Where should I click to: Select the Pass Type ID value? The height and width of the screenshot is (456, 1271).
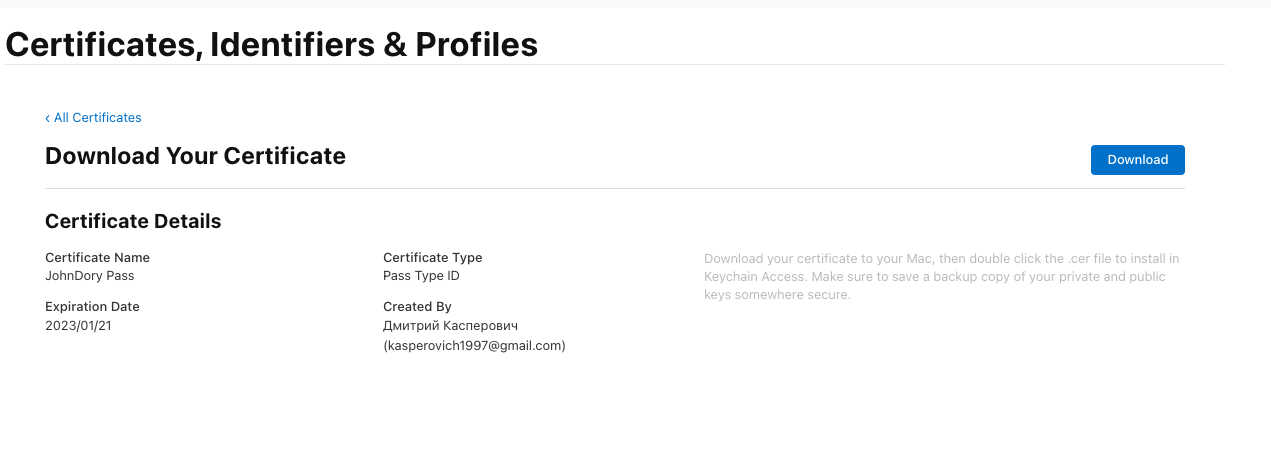click(x=421, y=275)
